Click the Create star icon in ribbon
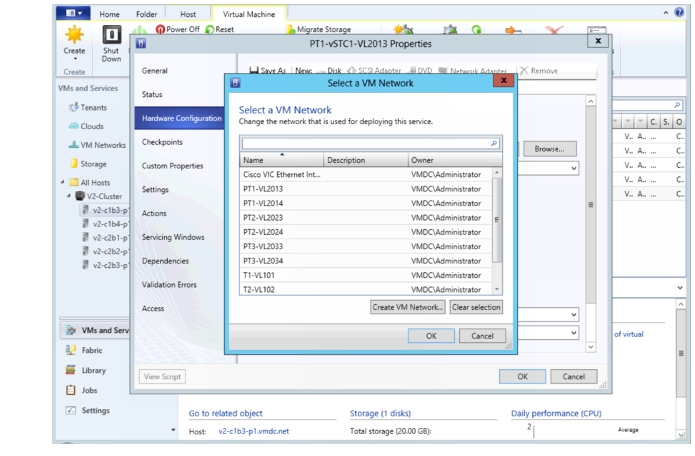Viewport: 695px width, 456px height. (x=74, y=34)
